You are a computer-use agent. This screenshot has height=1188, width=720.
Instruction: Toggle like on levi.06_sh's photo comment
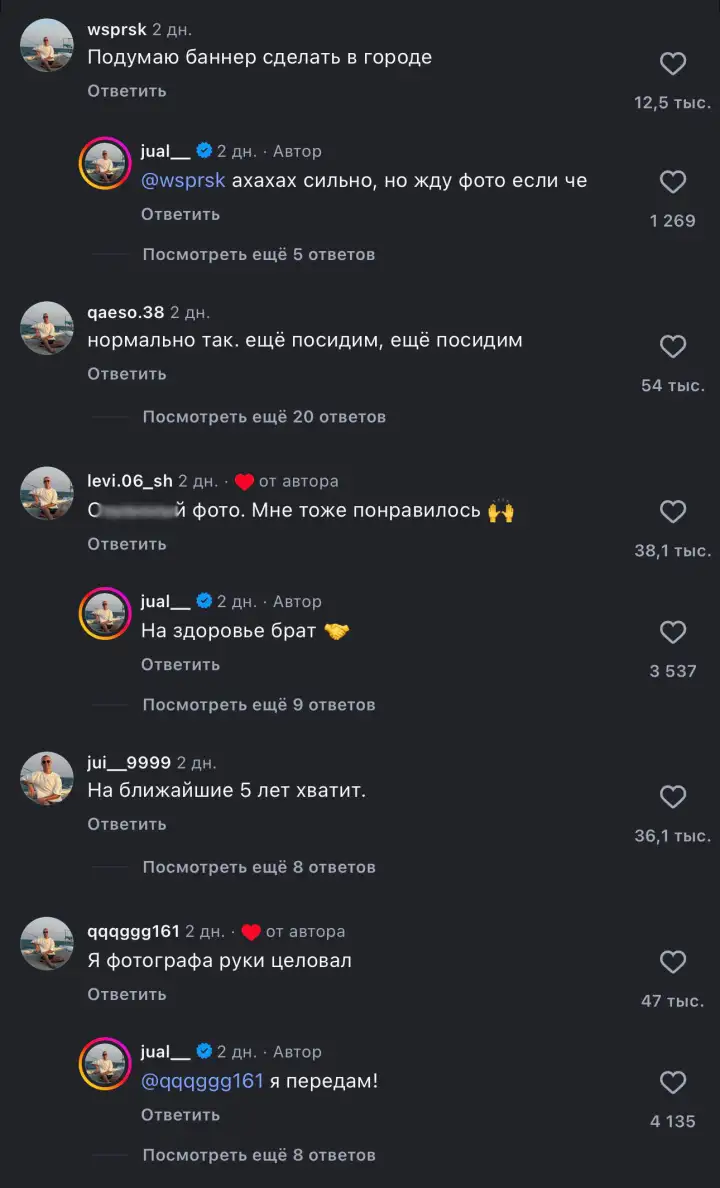(673, 512)
